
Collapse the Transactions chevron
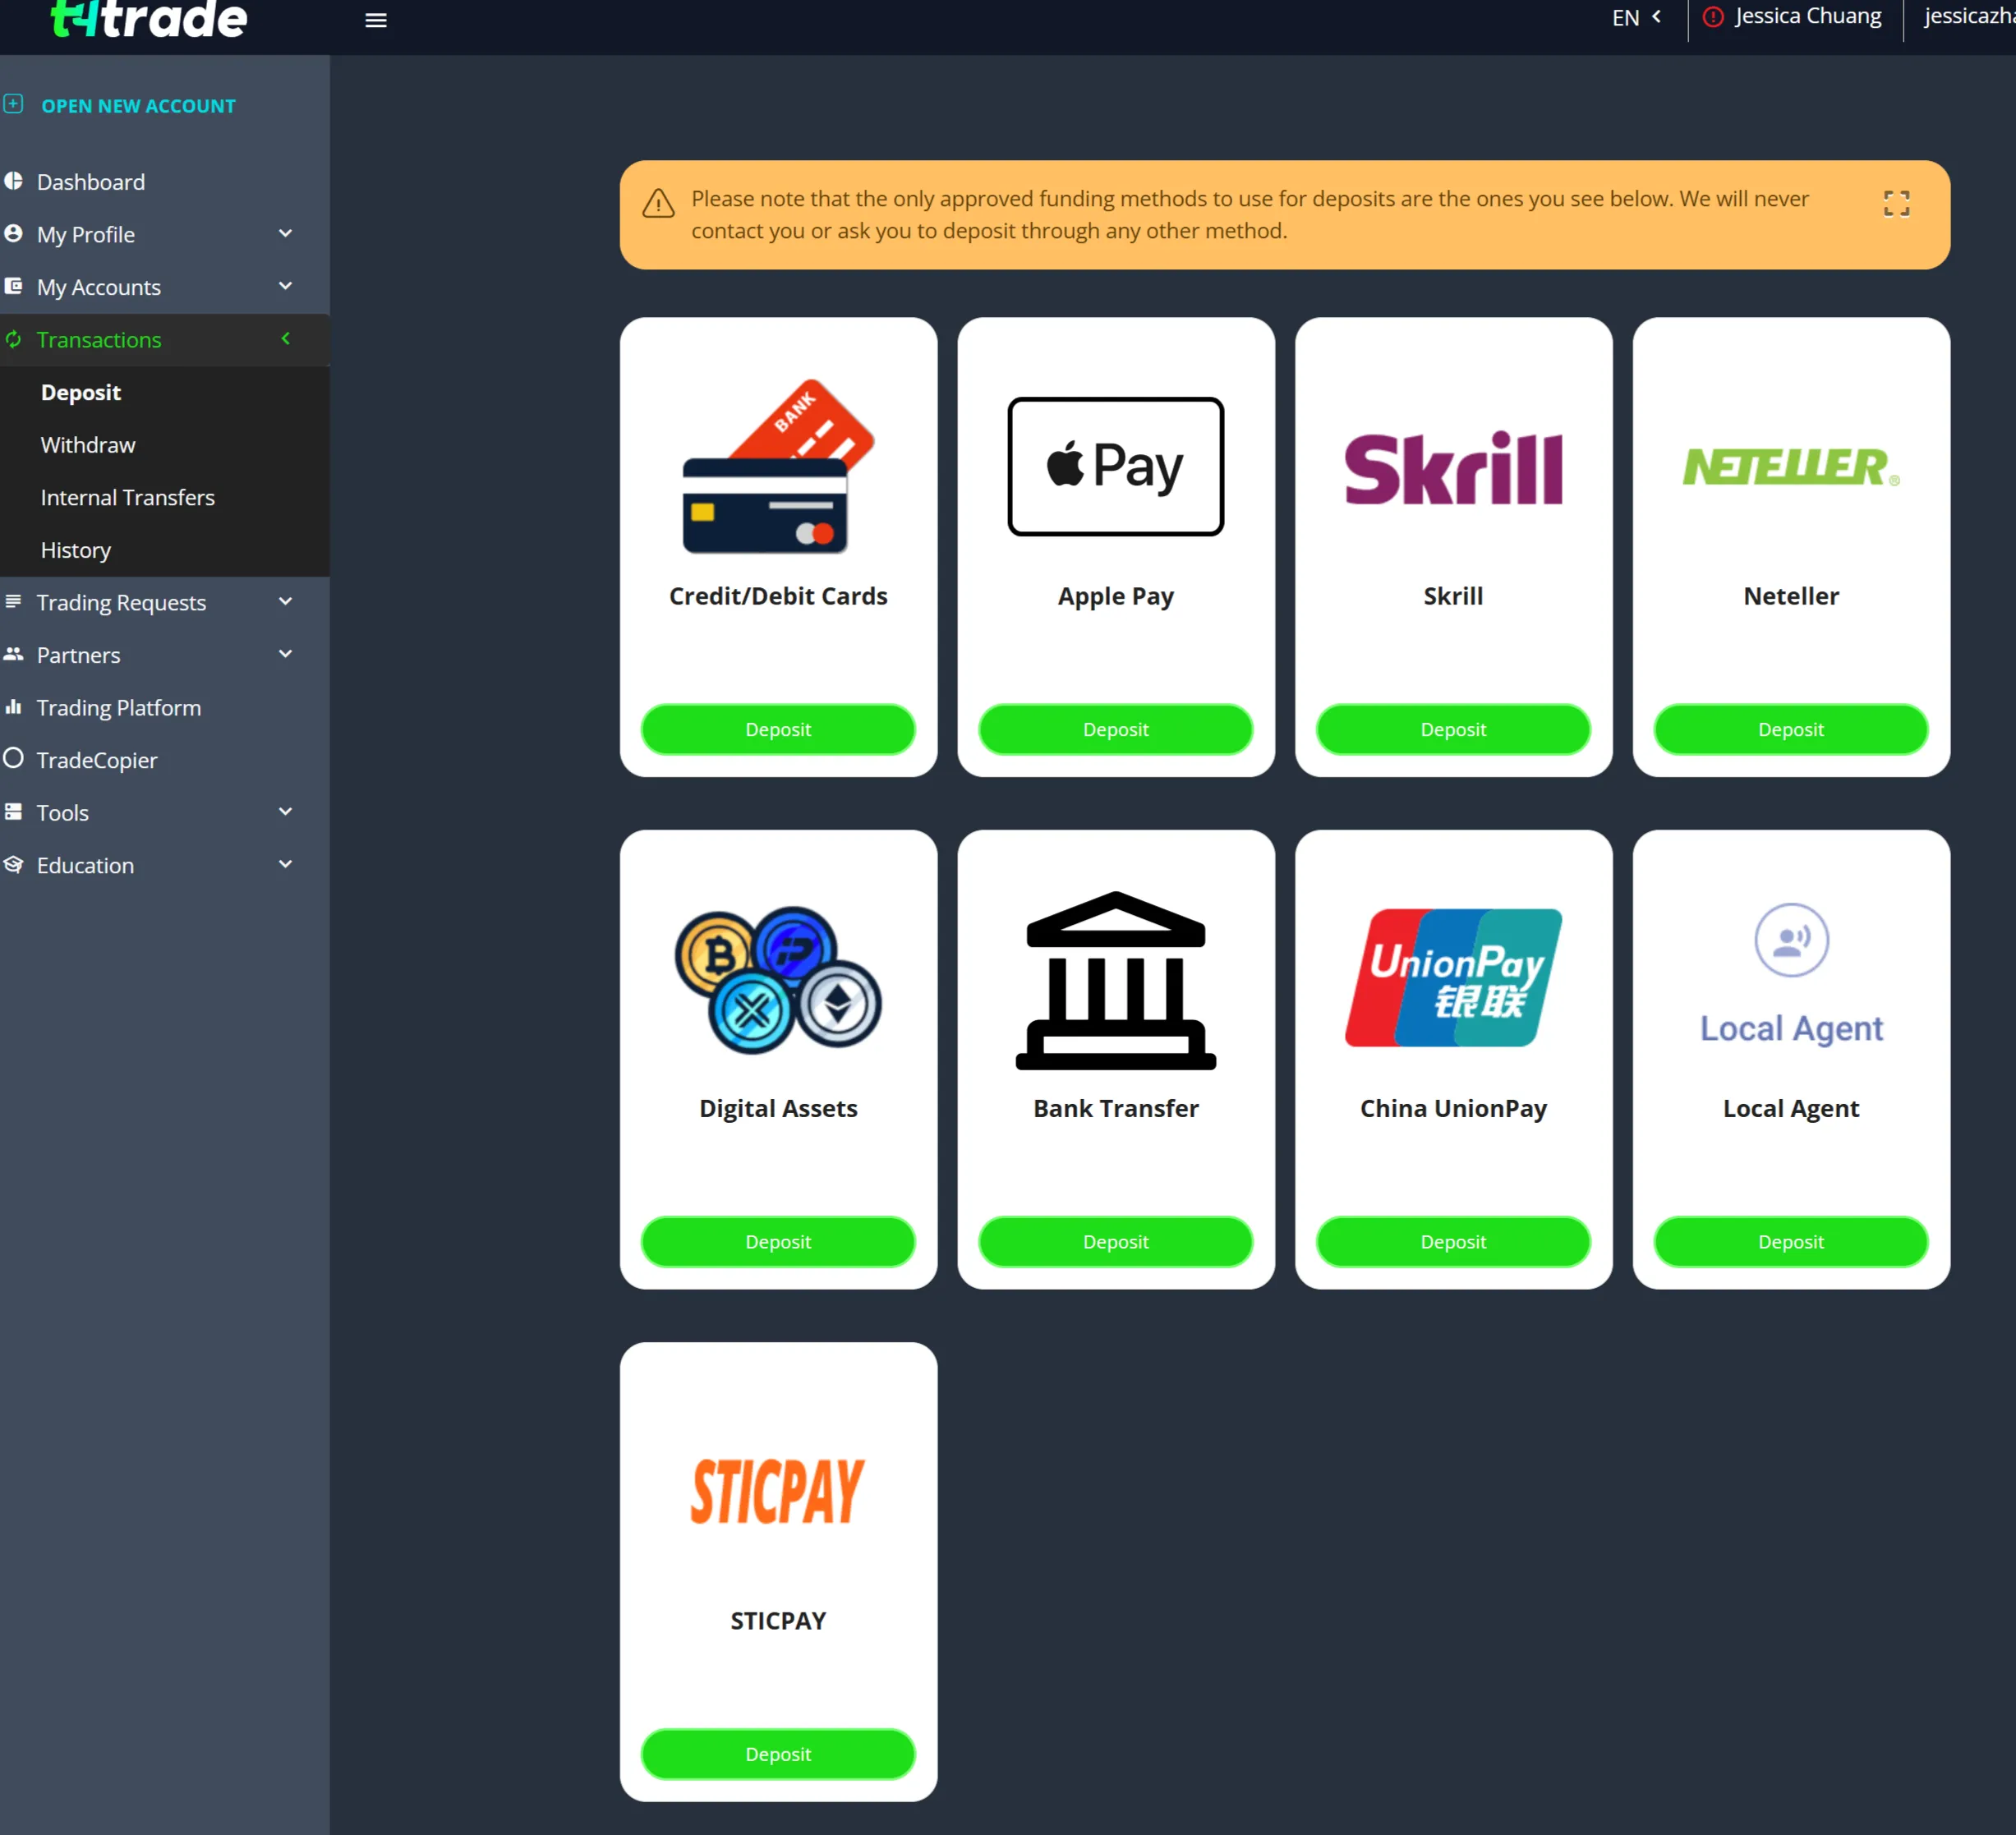click(285, 339)
